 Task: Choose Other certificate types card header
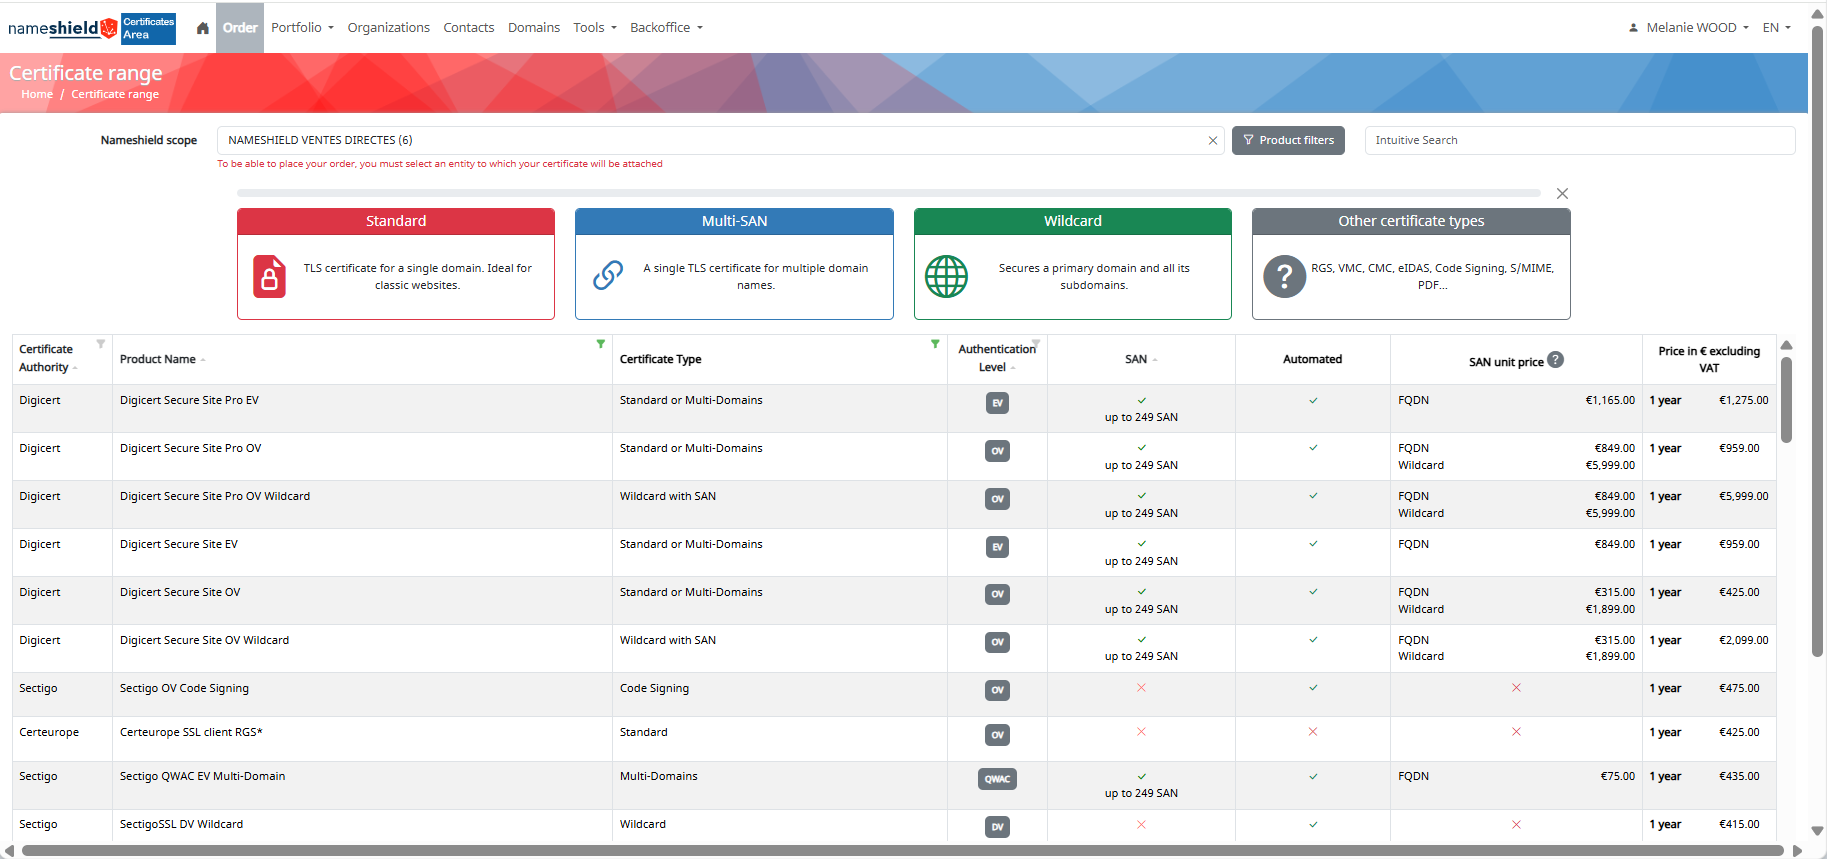pos(1411,221)
